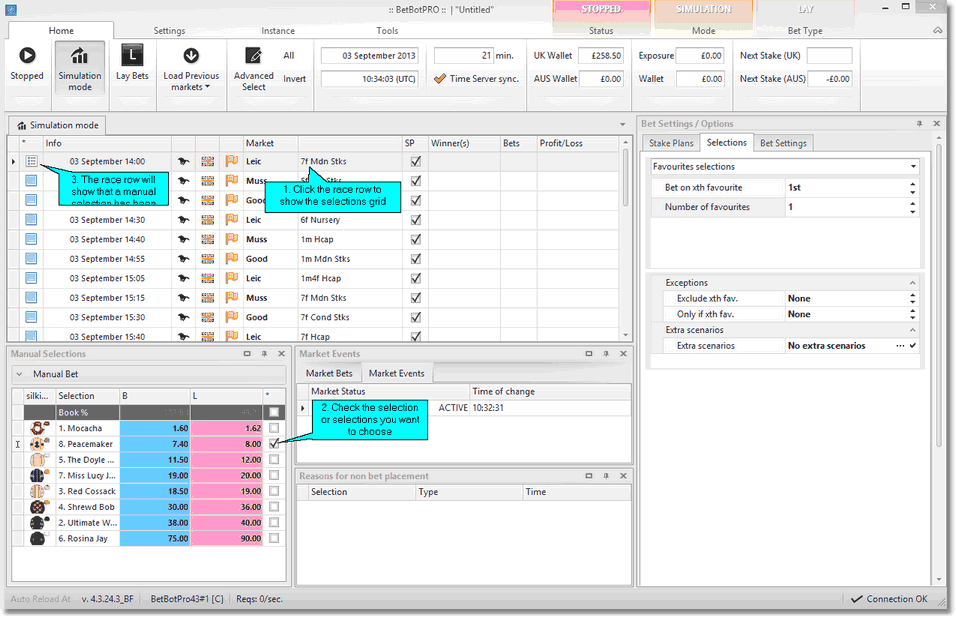
Task: Click the Bet on xth favourite stepper
Action: point(913,188)
